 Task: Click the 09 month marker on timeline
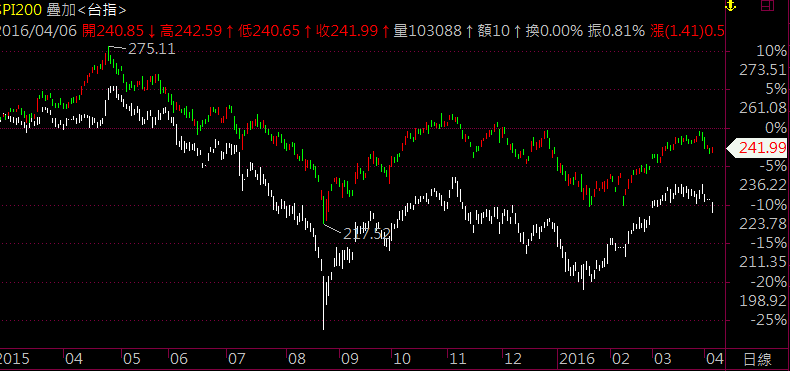point(349,359)
